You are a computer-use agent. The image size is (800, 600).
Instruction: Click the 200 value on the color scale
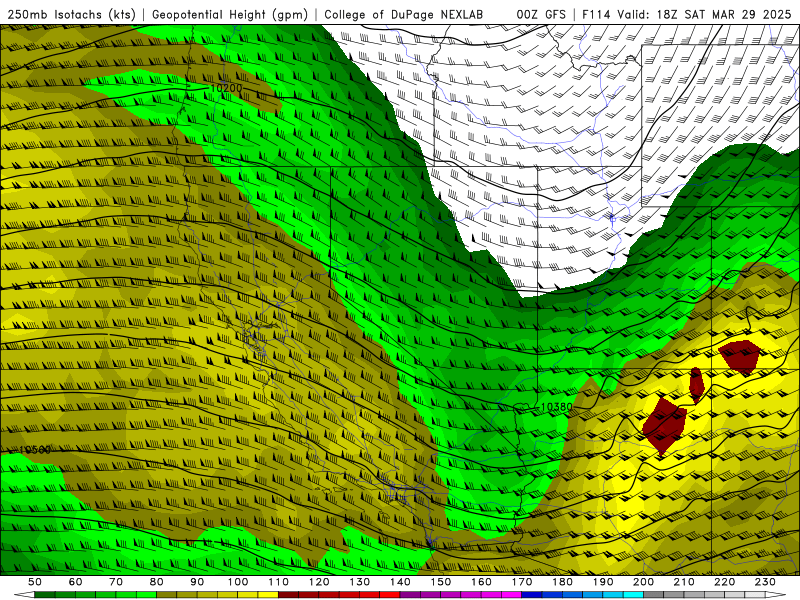tap(643, 582)
